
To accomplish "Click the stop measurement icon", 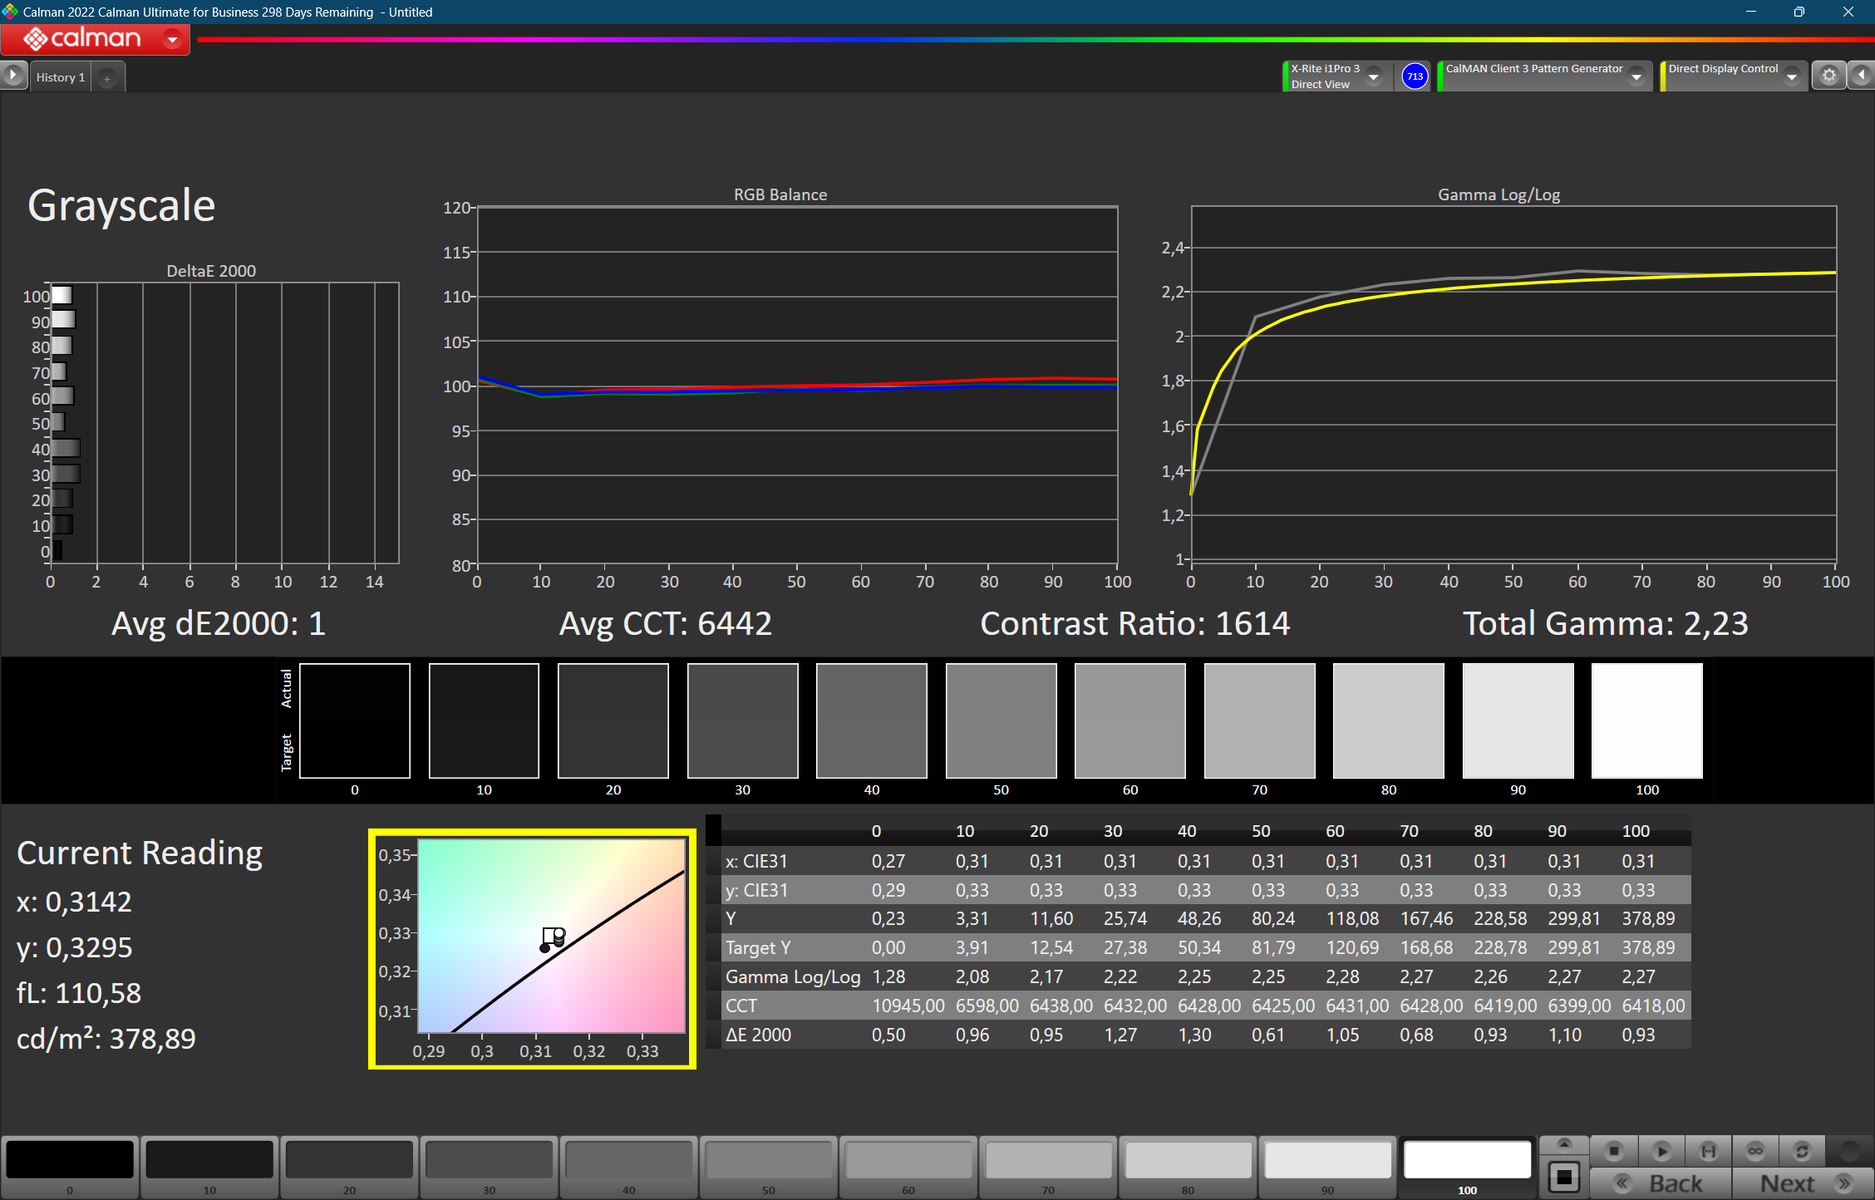I will click(1613, 1151).
